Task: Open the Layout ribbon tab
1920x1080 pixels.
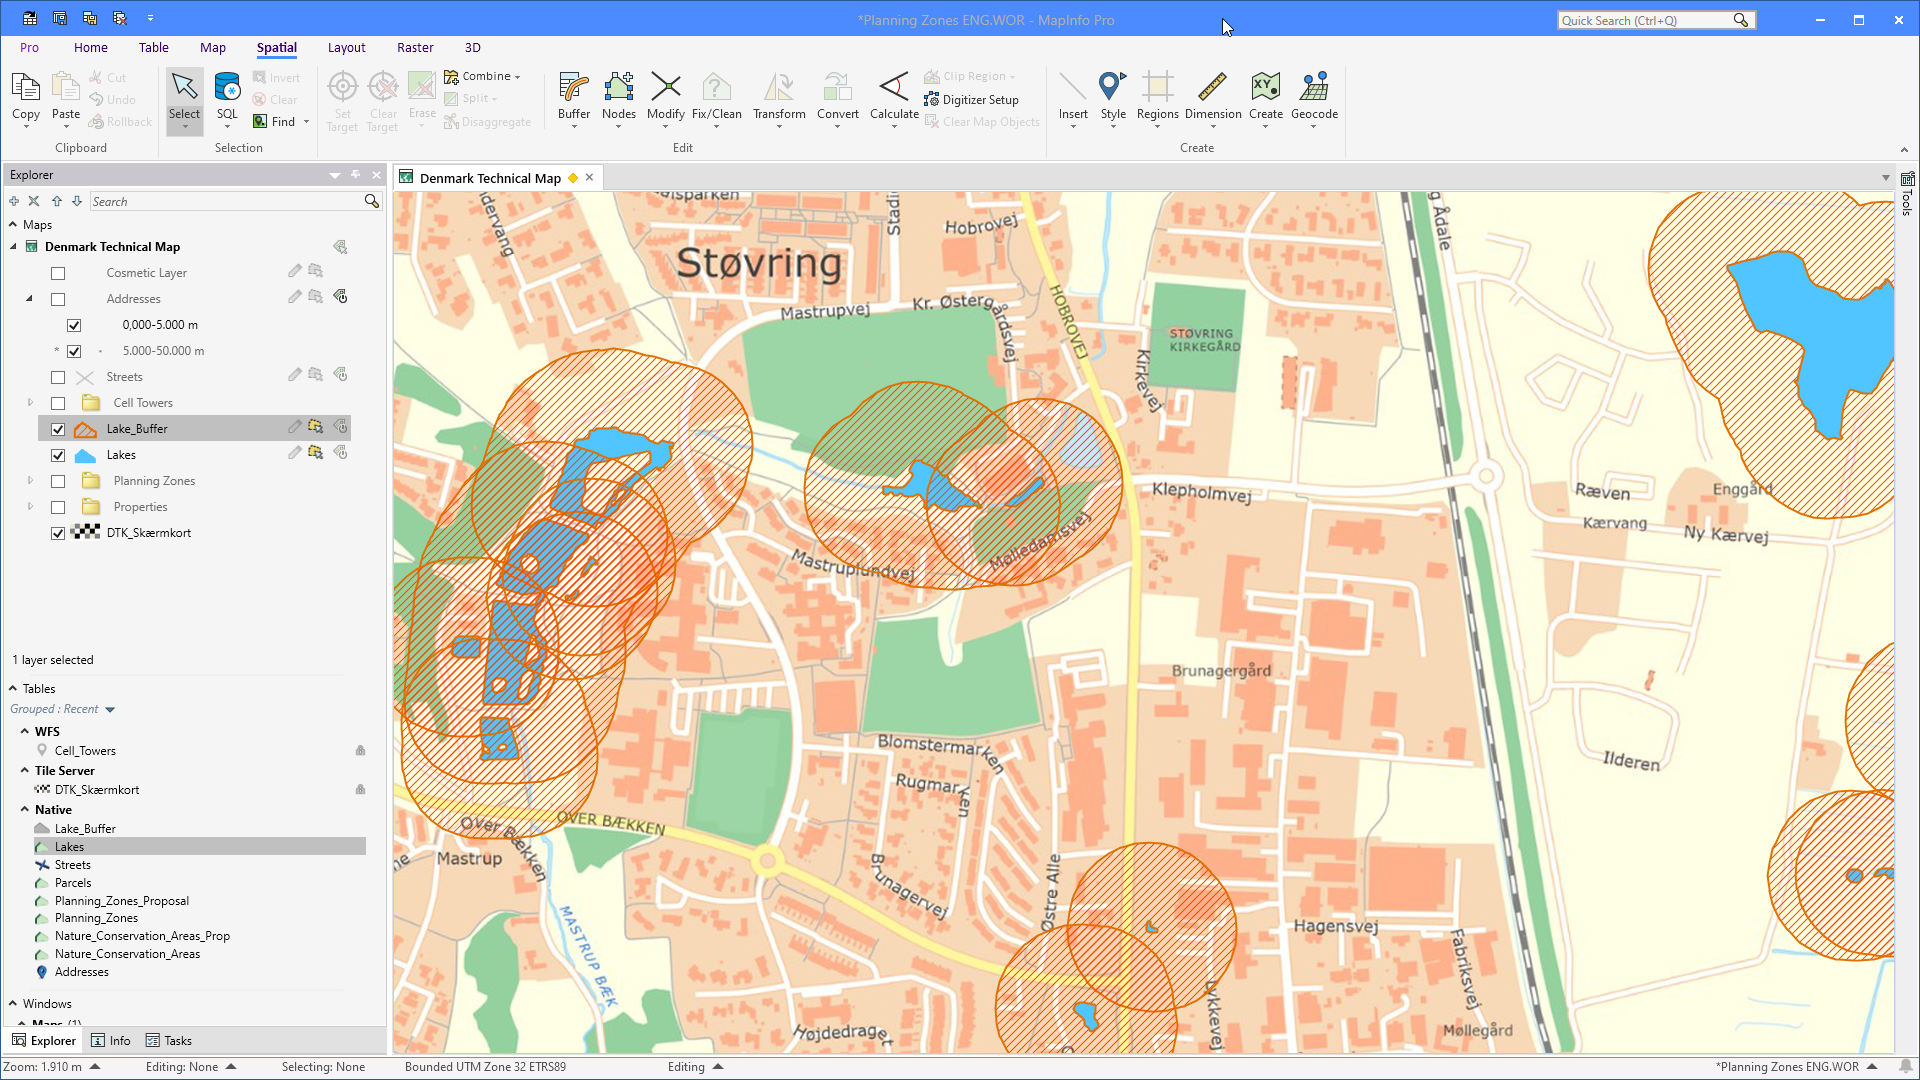Action: pyautogui.click(x=346, y=47)
